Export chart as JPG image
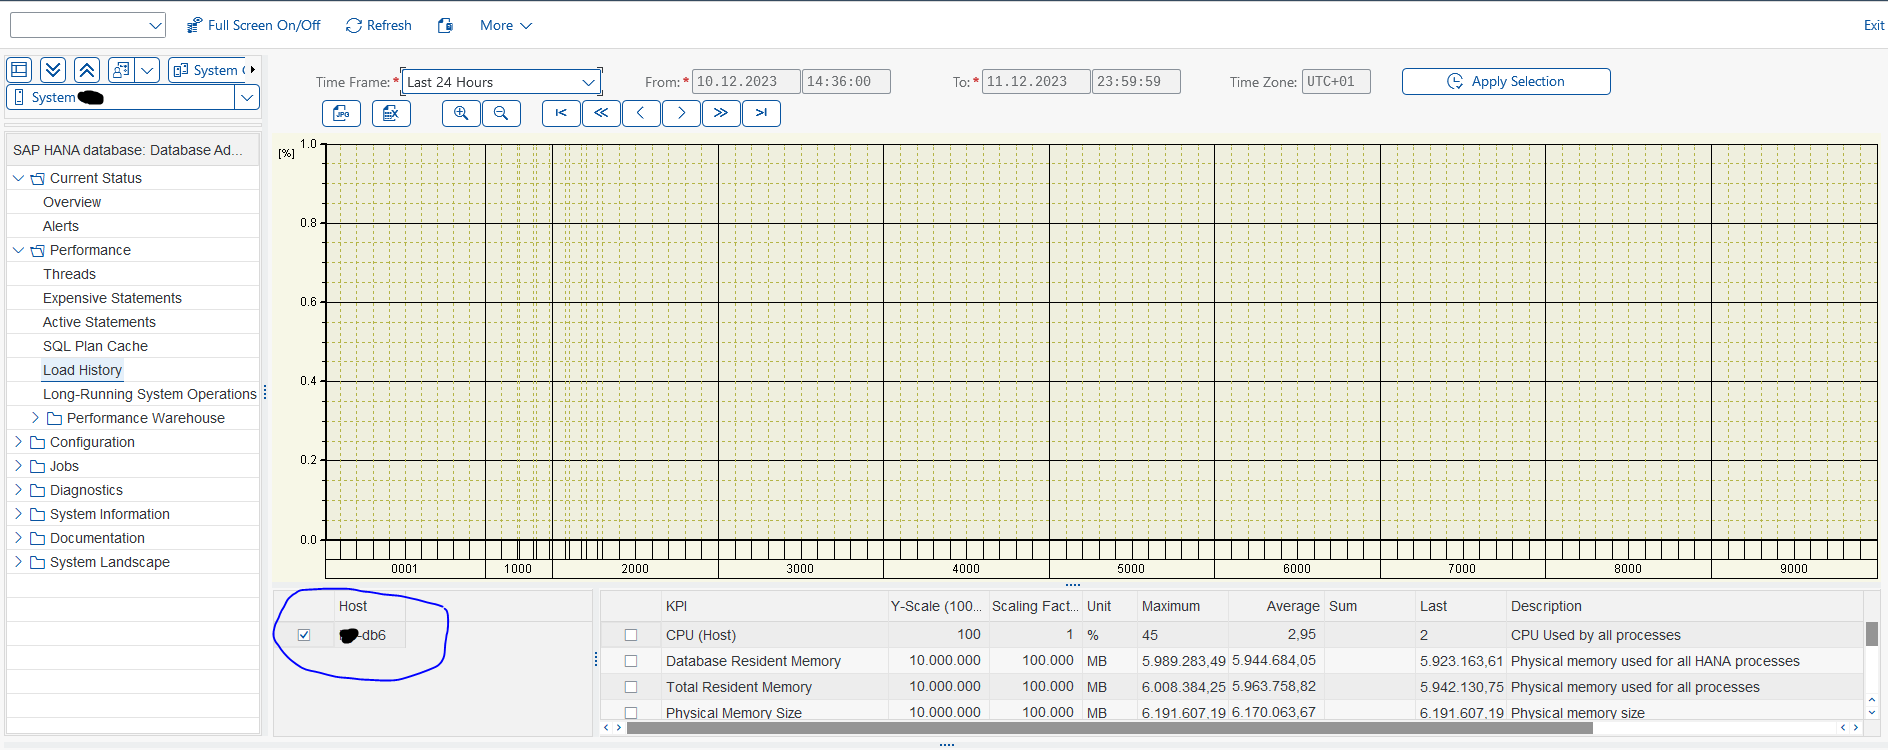This screenshot has height=750, width=1888. [341, 113]
